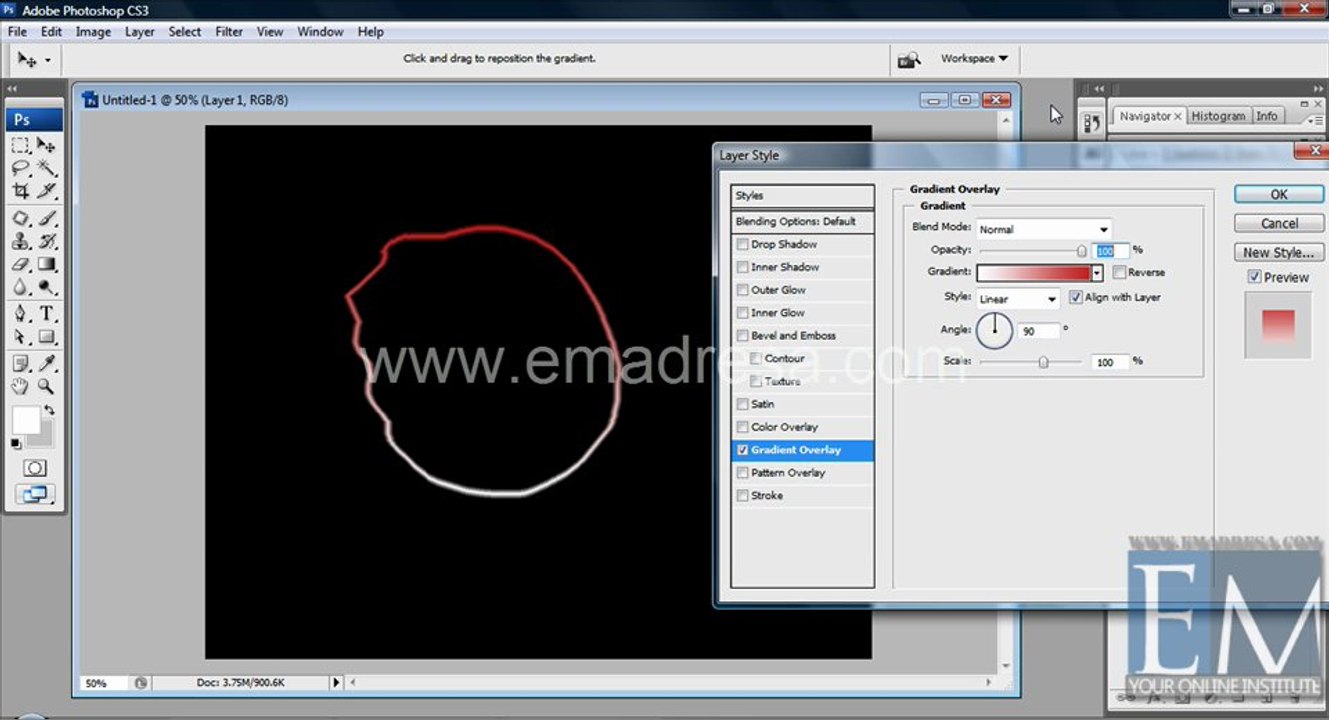Open the tool preset picker arrow
The image size is (1329, 720).
point(47,61)
